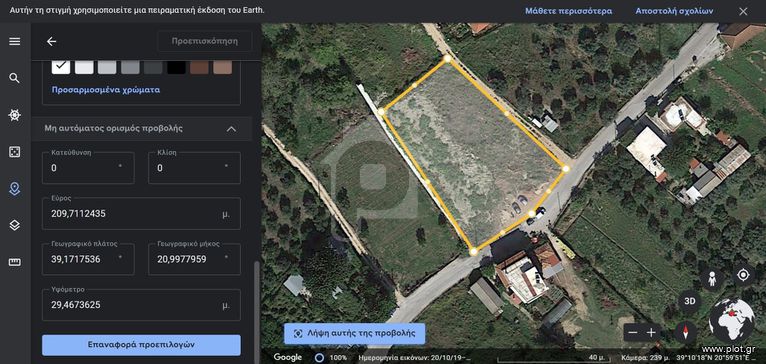Open Μάθετε περισσότερα link

569,11
